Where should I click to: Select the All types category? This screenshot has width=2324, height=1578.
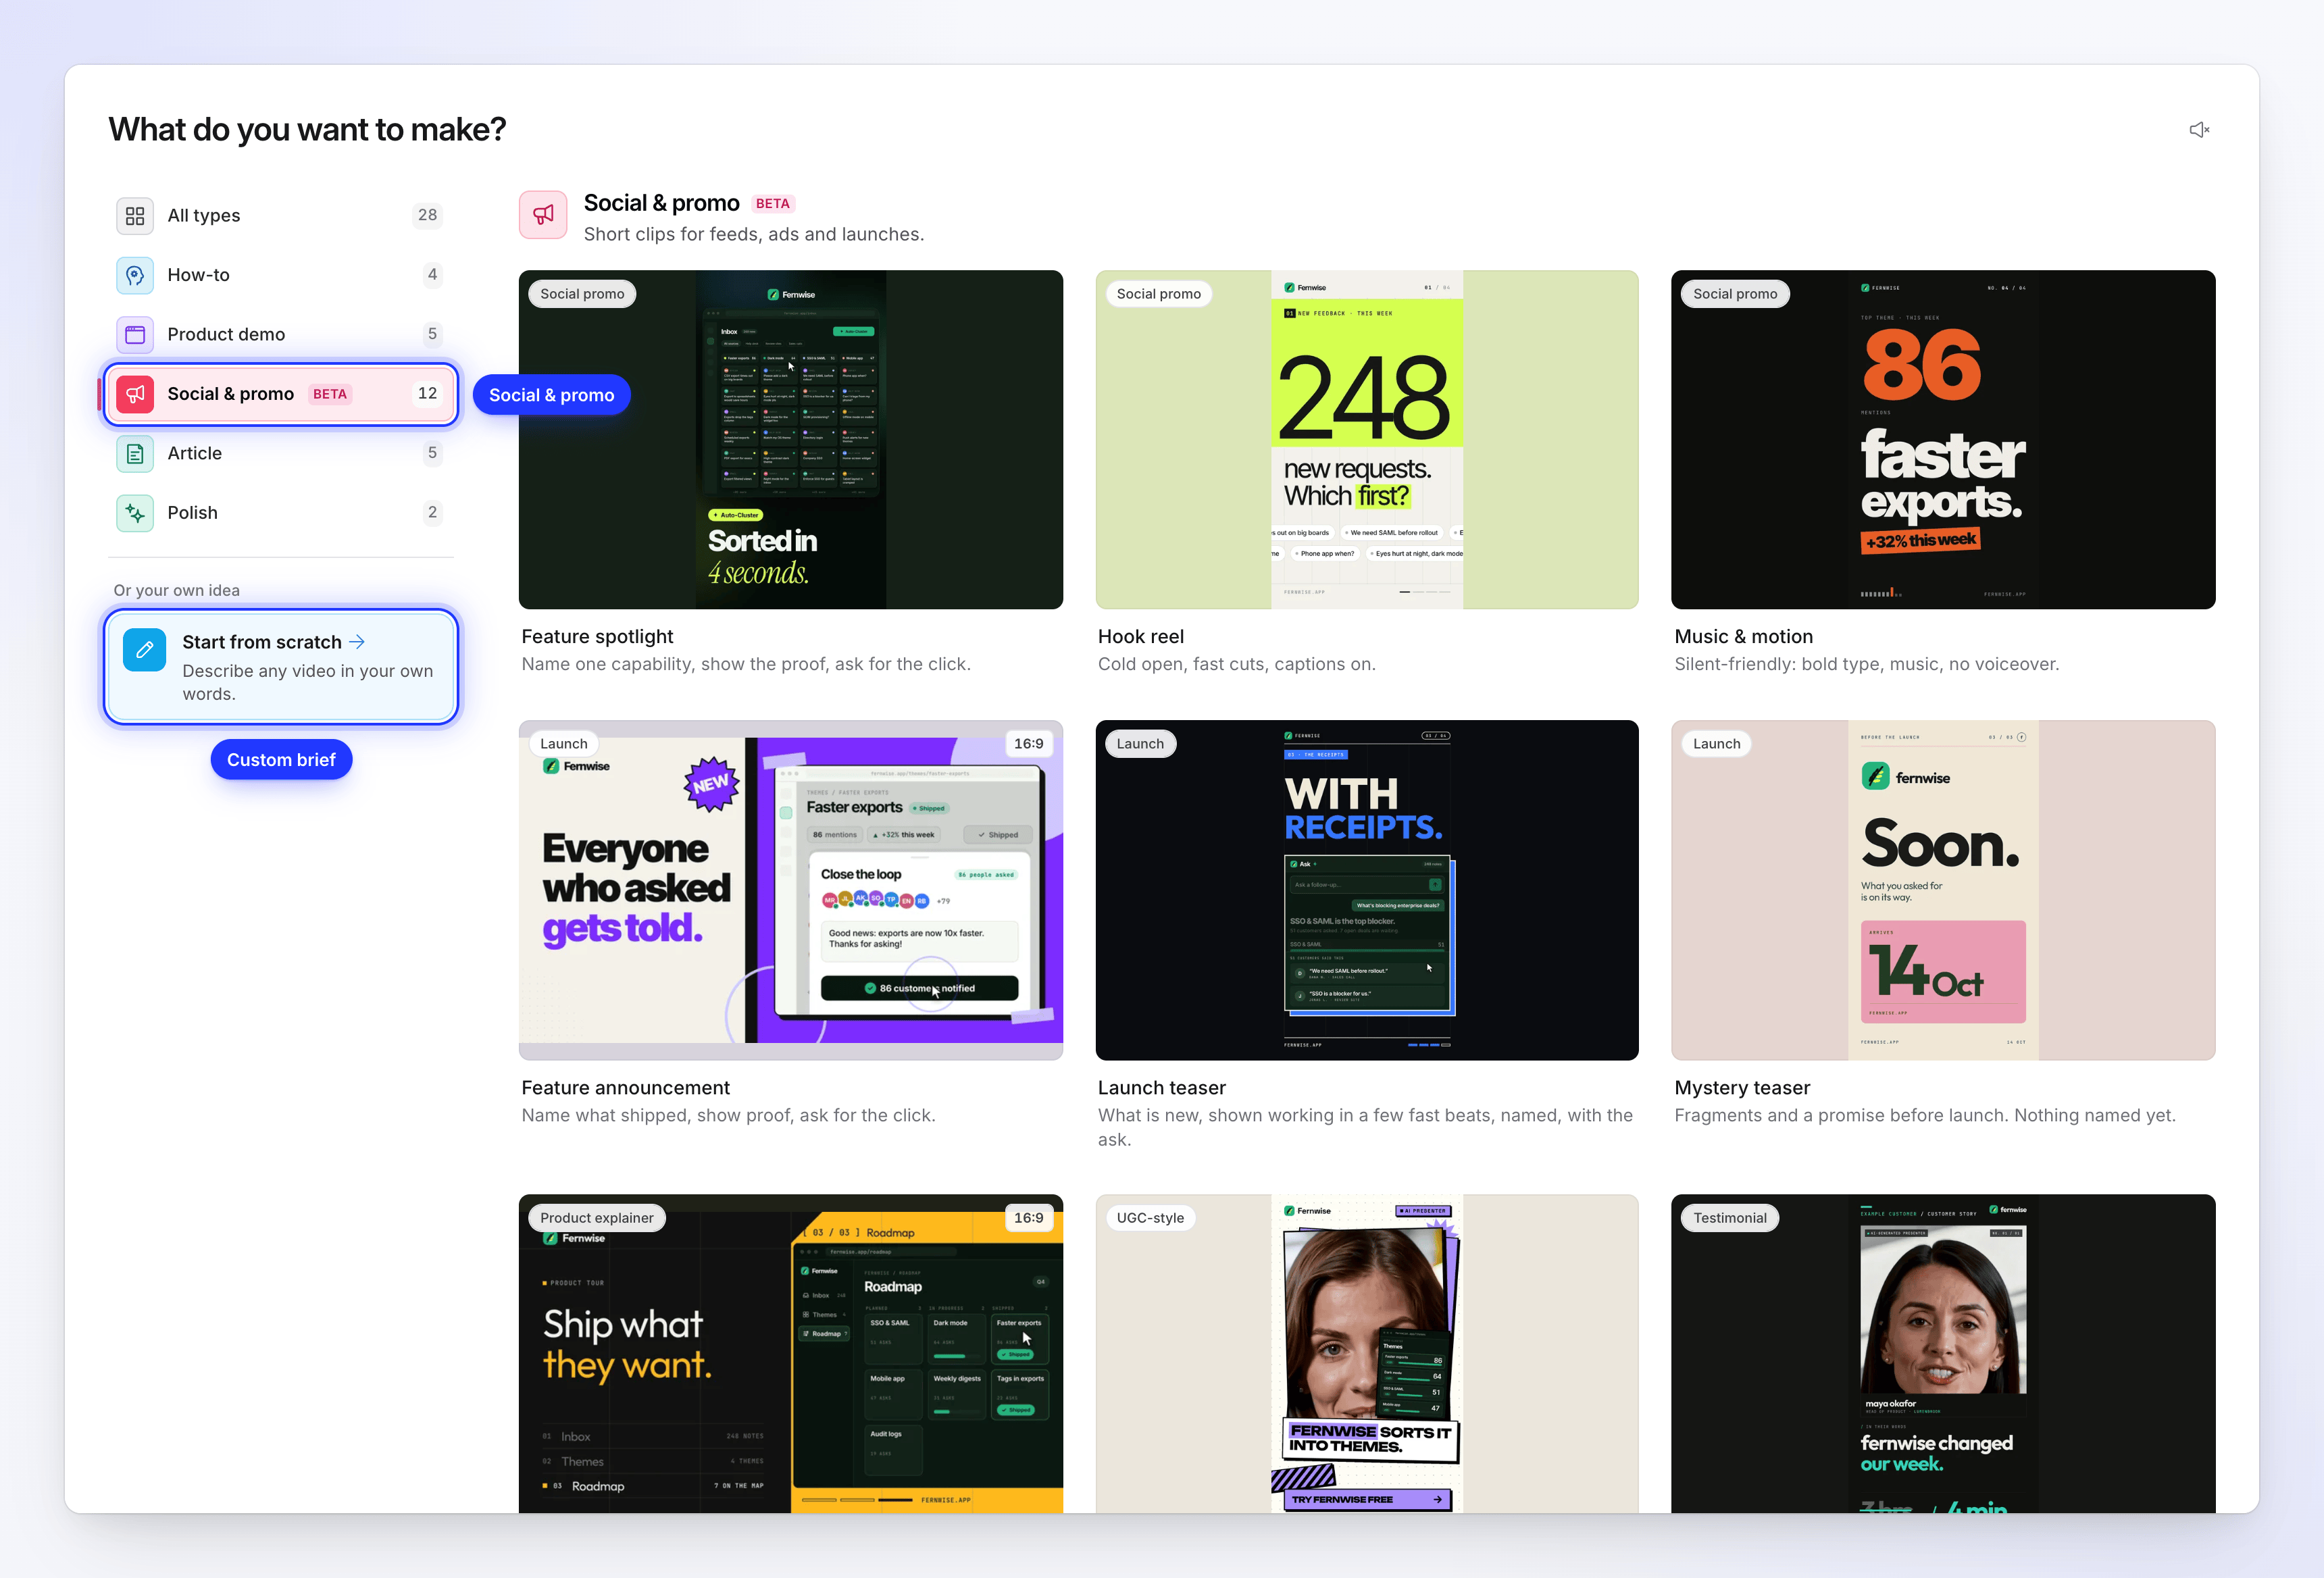point(280,216)
